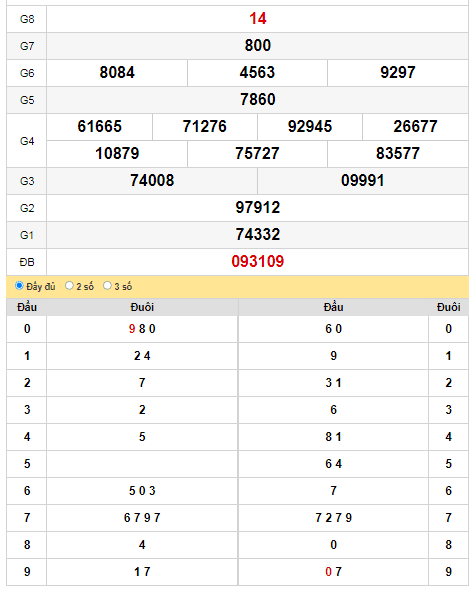Select the G4 number 61665
The image size is (473, 591).
point(99,127)
